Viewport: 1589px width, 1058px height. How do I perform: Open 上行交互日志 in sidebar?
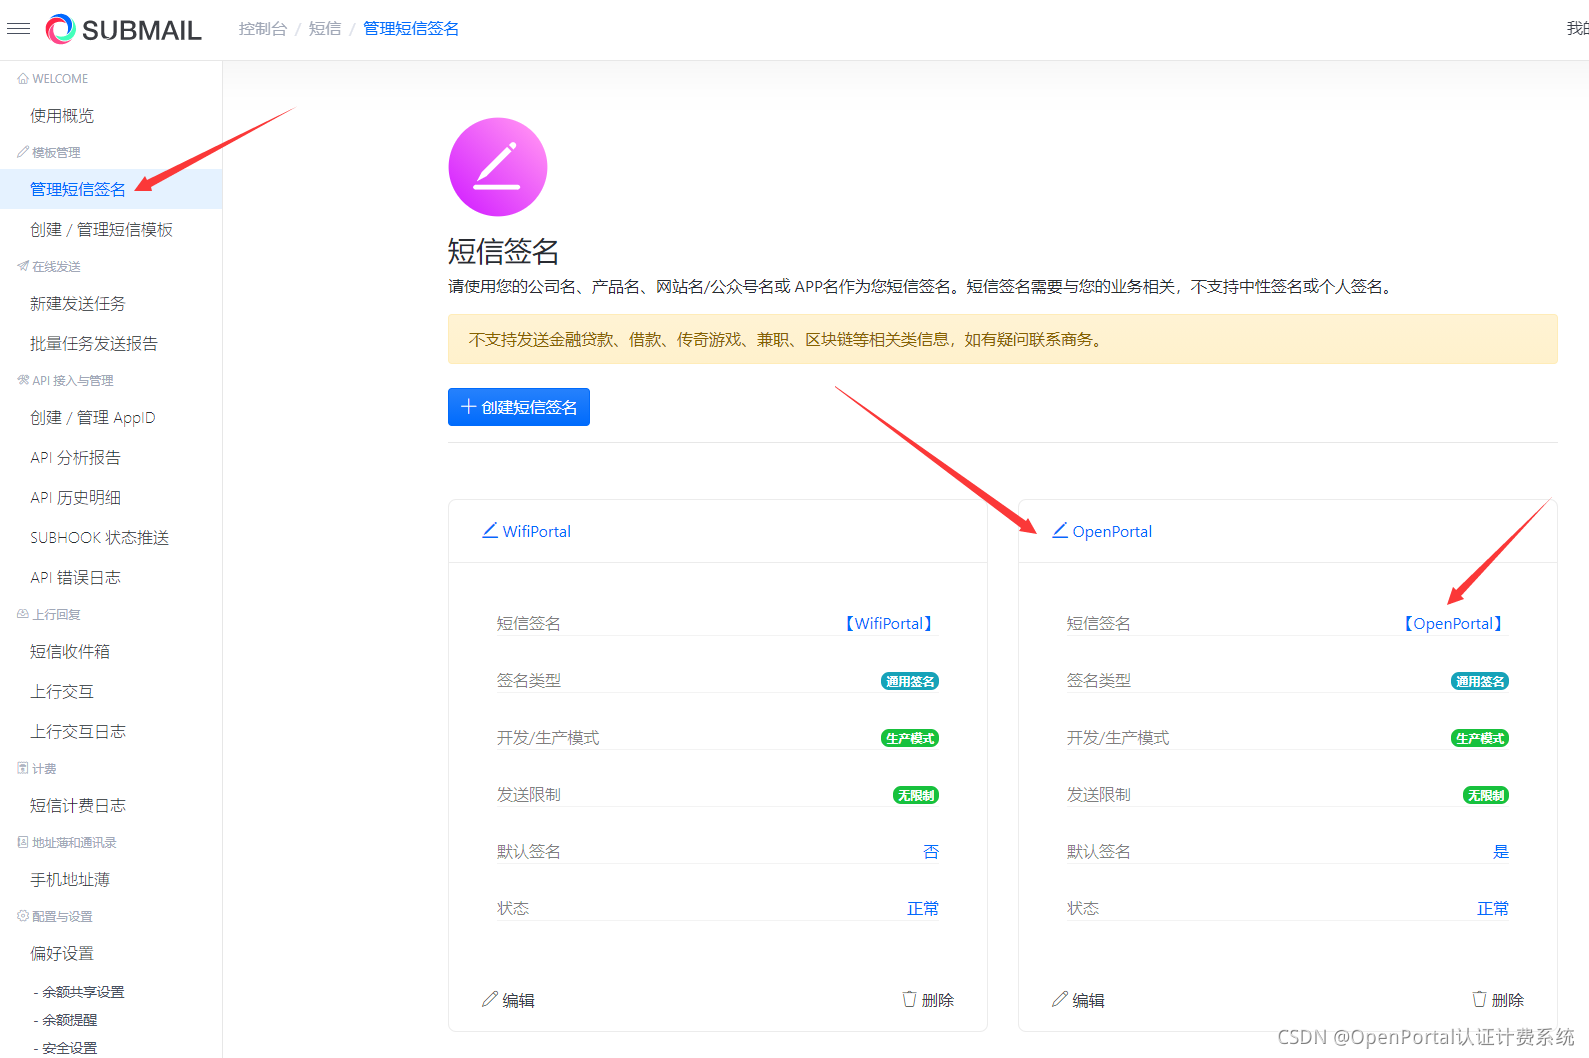coord(78,732)
